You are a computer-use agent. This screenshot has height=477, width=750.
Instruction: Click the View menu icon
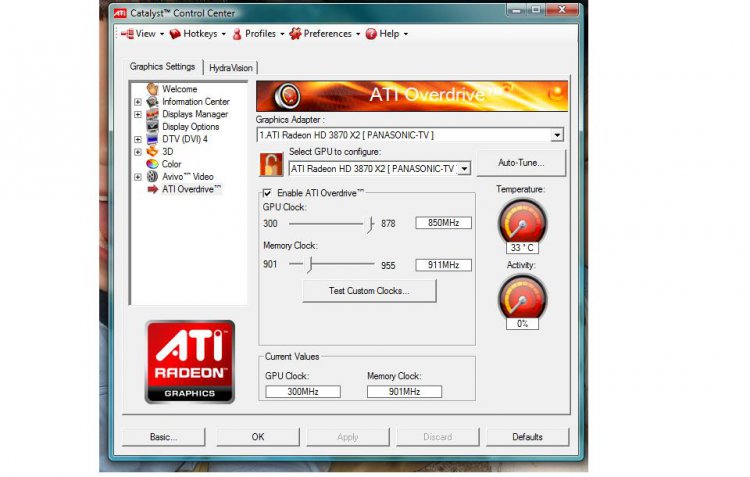(x=127, y=34)
